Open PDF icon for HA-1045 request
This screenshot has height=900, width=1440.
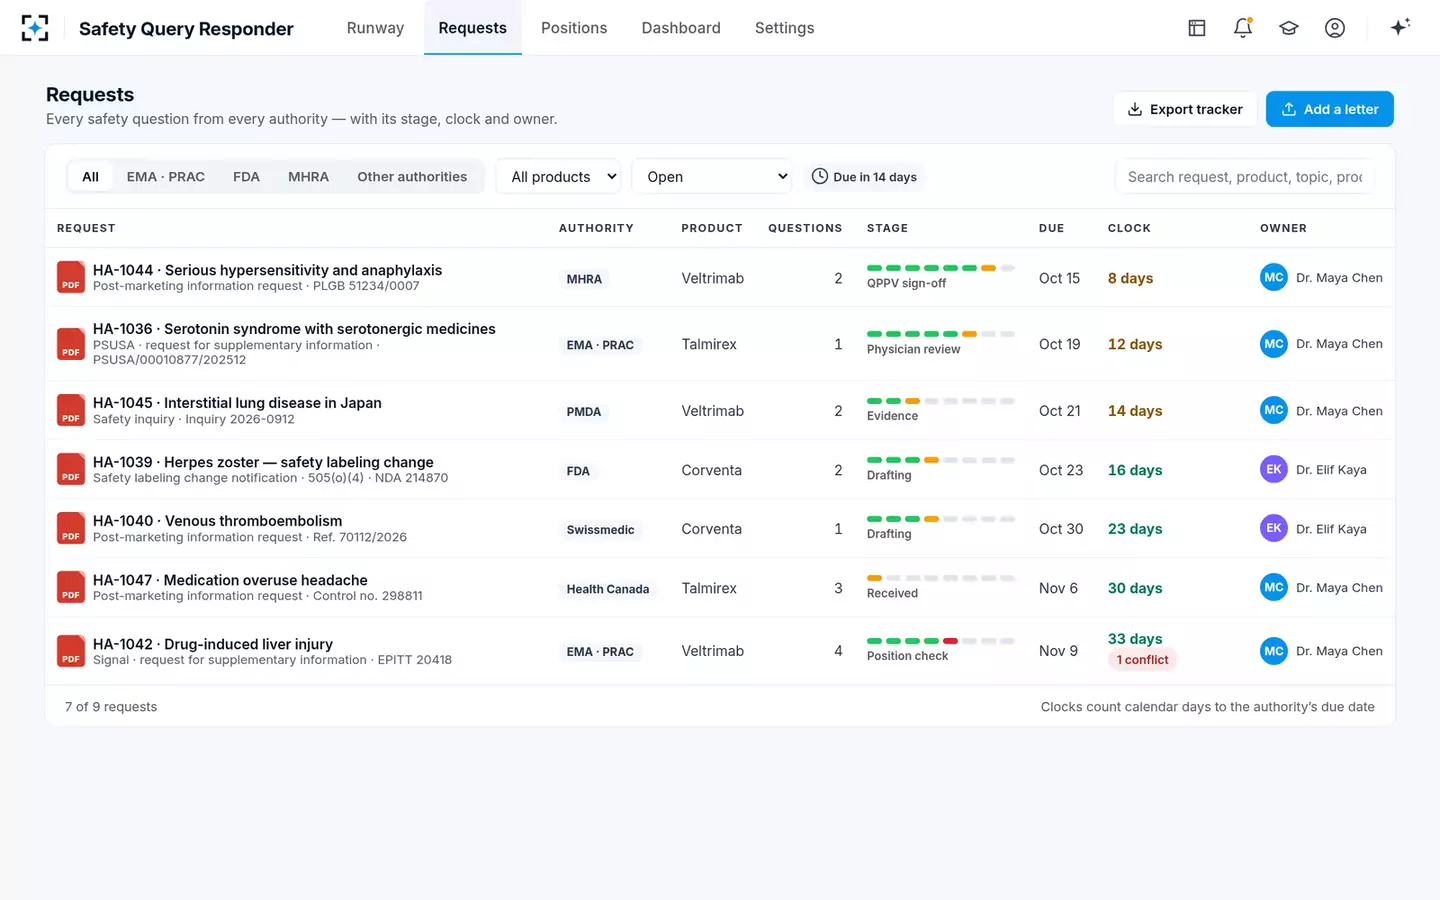71,410
